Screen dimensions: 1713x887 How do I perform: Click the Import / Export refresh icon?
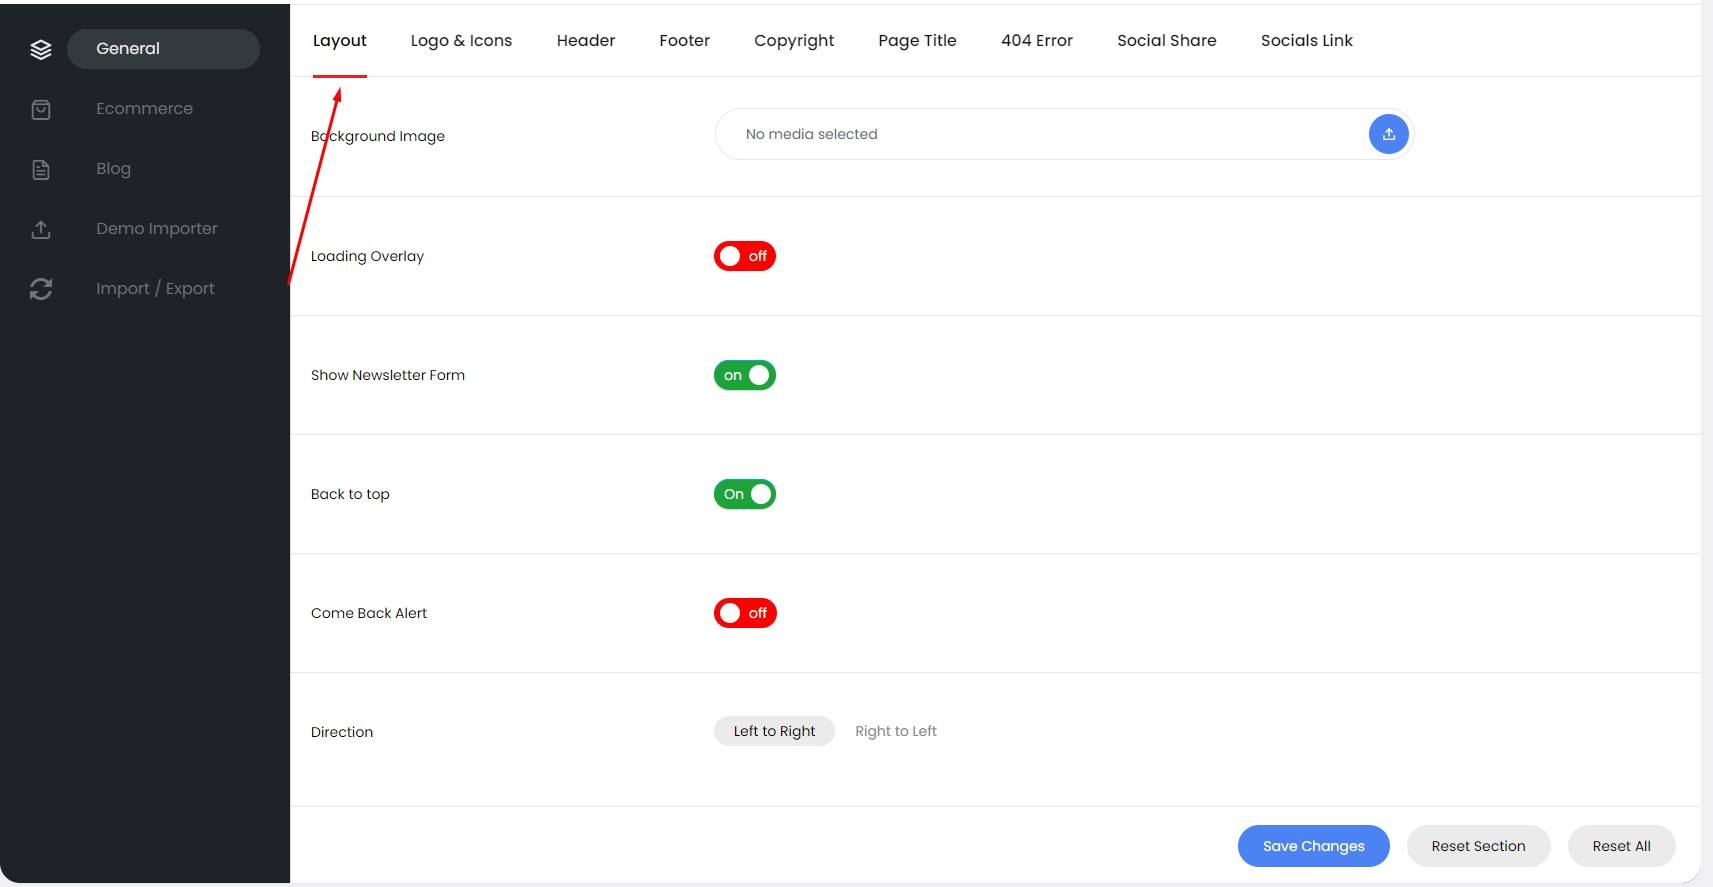pos(41,289)
